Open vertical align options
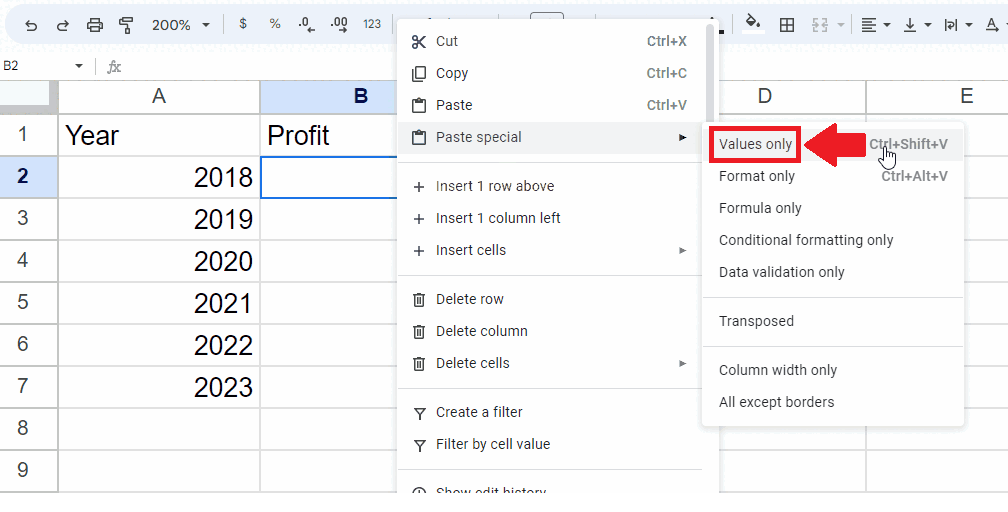Screen dimensions: 1008x512 (917, 25)
